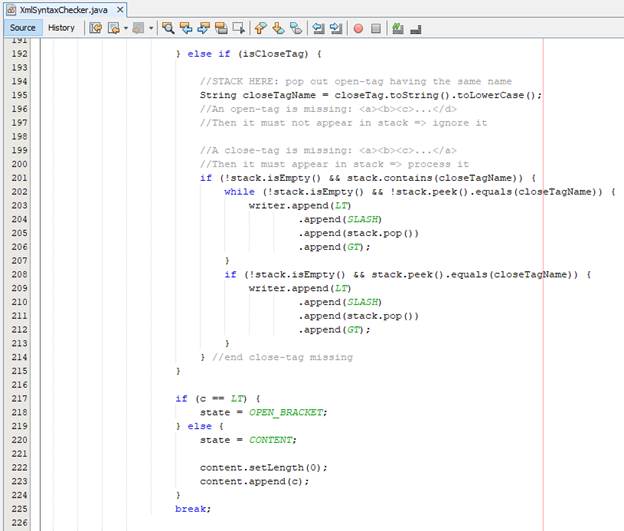Click 'writer.append(LT)' on line 203

click(x=300, y=206)
